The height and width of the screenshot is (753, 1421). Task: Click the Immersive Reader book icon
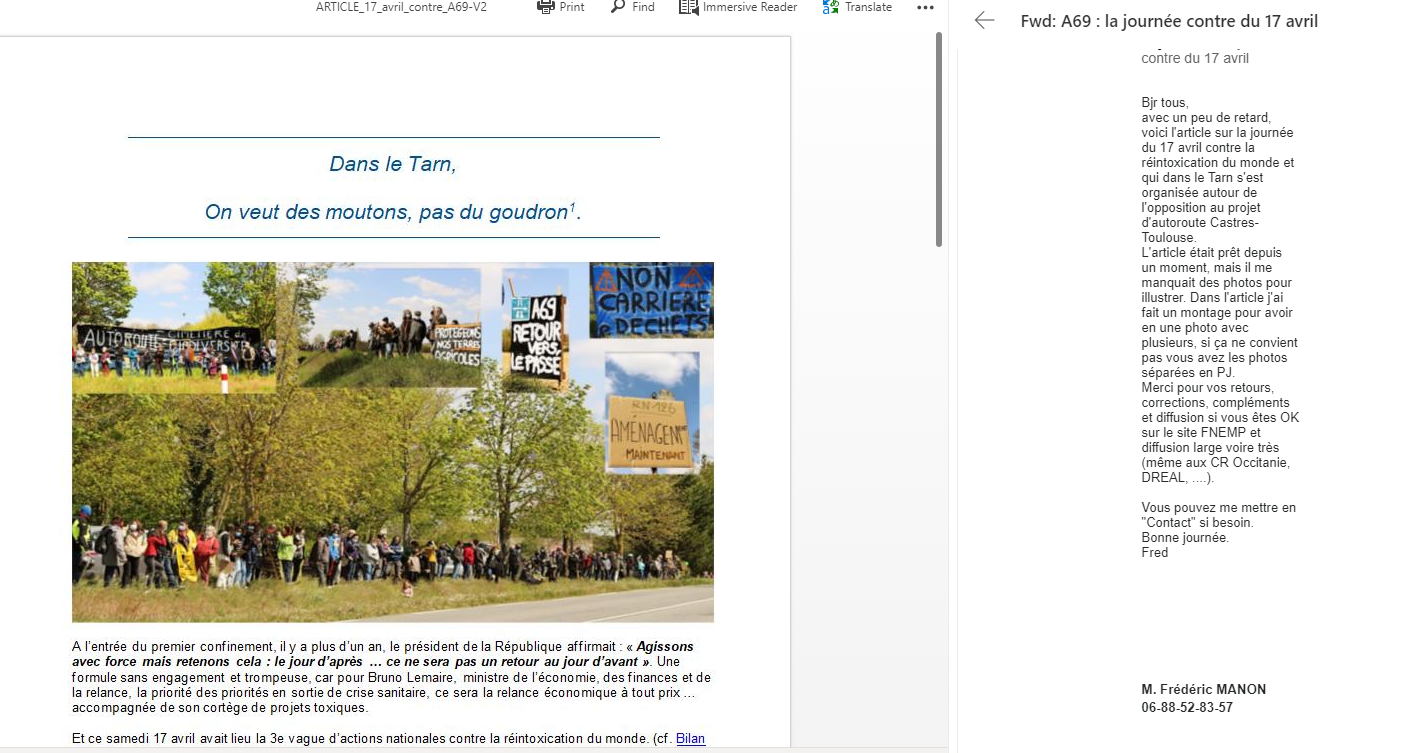pos(688,7)
